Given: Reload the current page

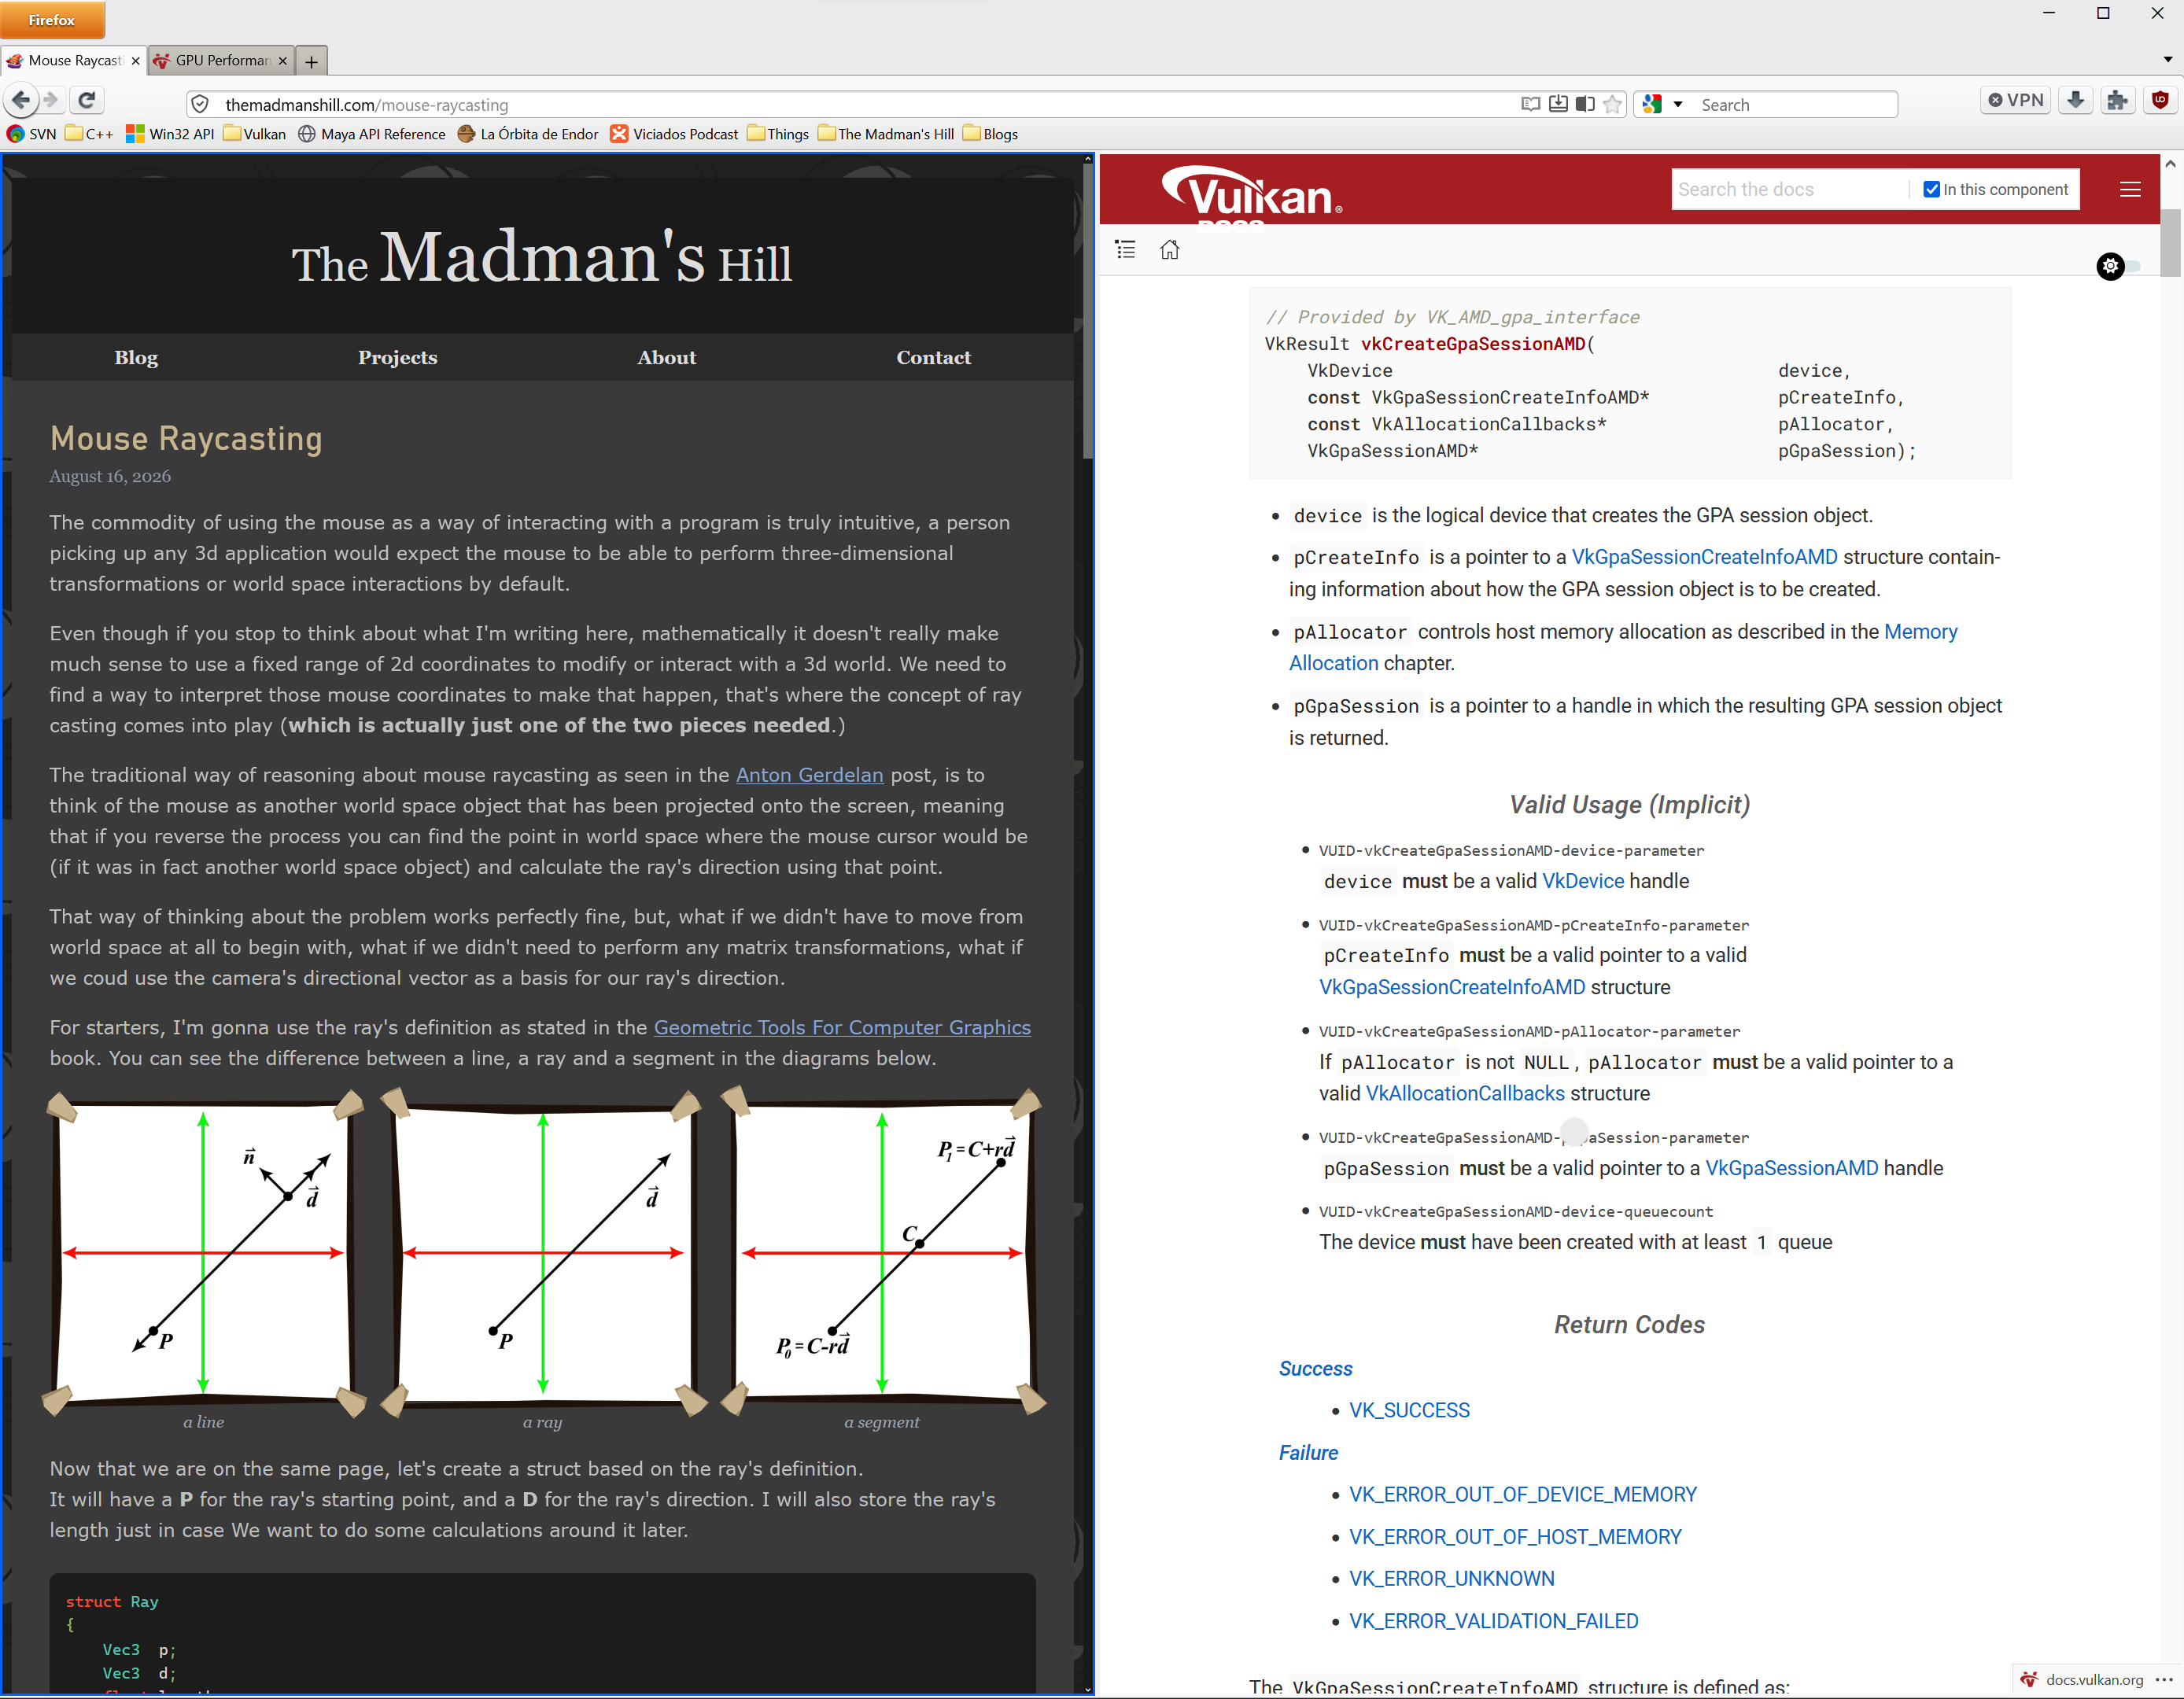Looking at the screenshot, I should point(87,100).
